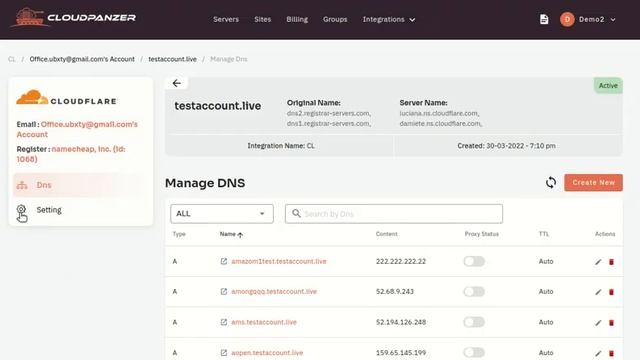This screenshot has width=640, height=360.
Task: Click the CloudPanzer logo
Action: pos(73,18)
